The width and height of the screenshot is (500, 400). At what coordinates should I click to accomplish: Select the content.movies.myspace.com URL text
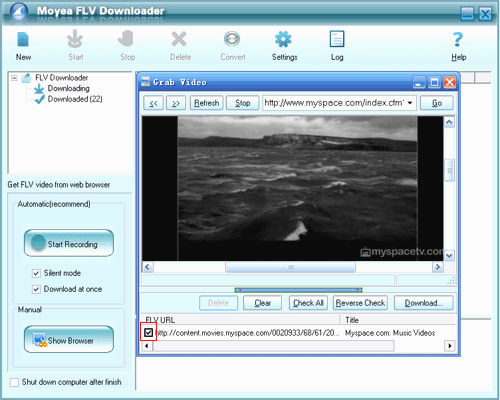(247, 333)
